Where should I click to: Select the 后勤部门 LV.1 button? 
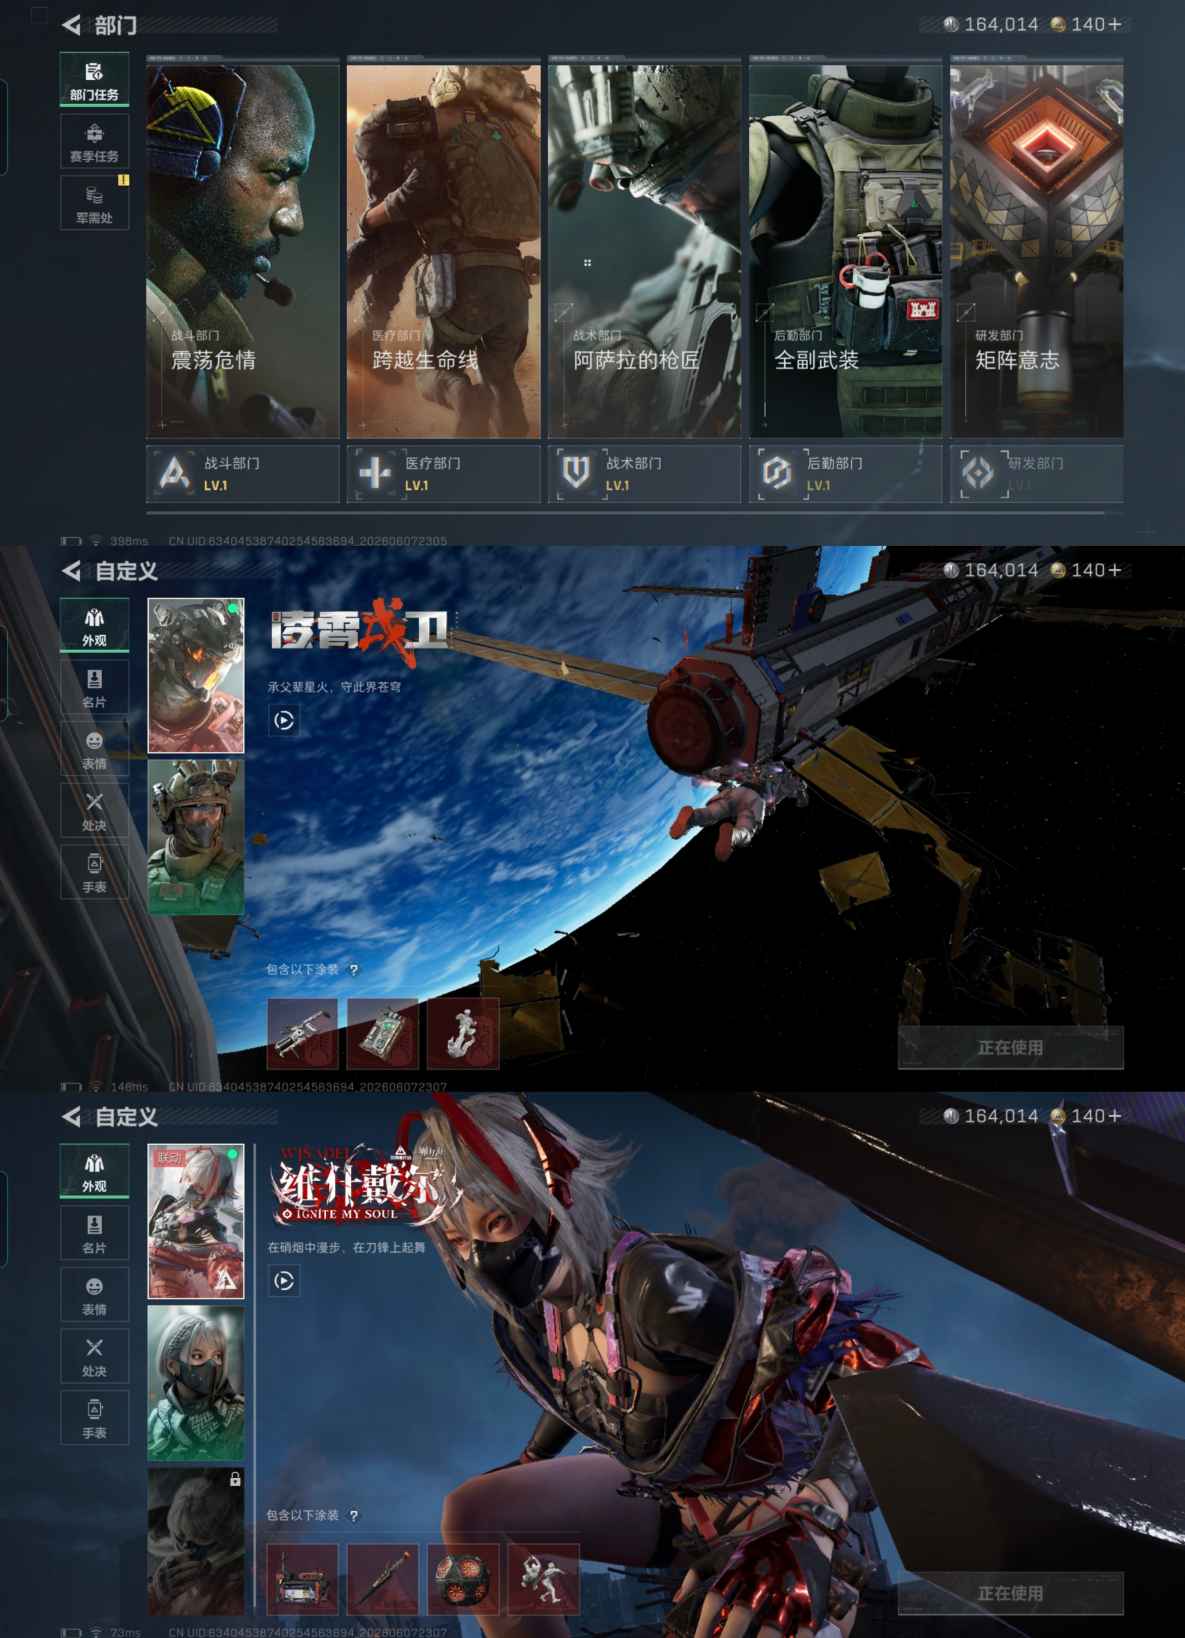pyautogui.click(x=846, y=473)
